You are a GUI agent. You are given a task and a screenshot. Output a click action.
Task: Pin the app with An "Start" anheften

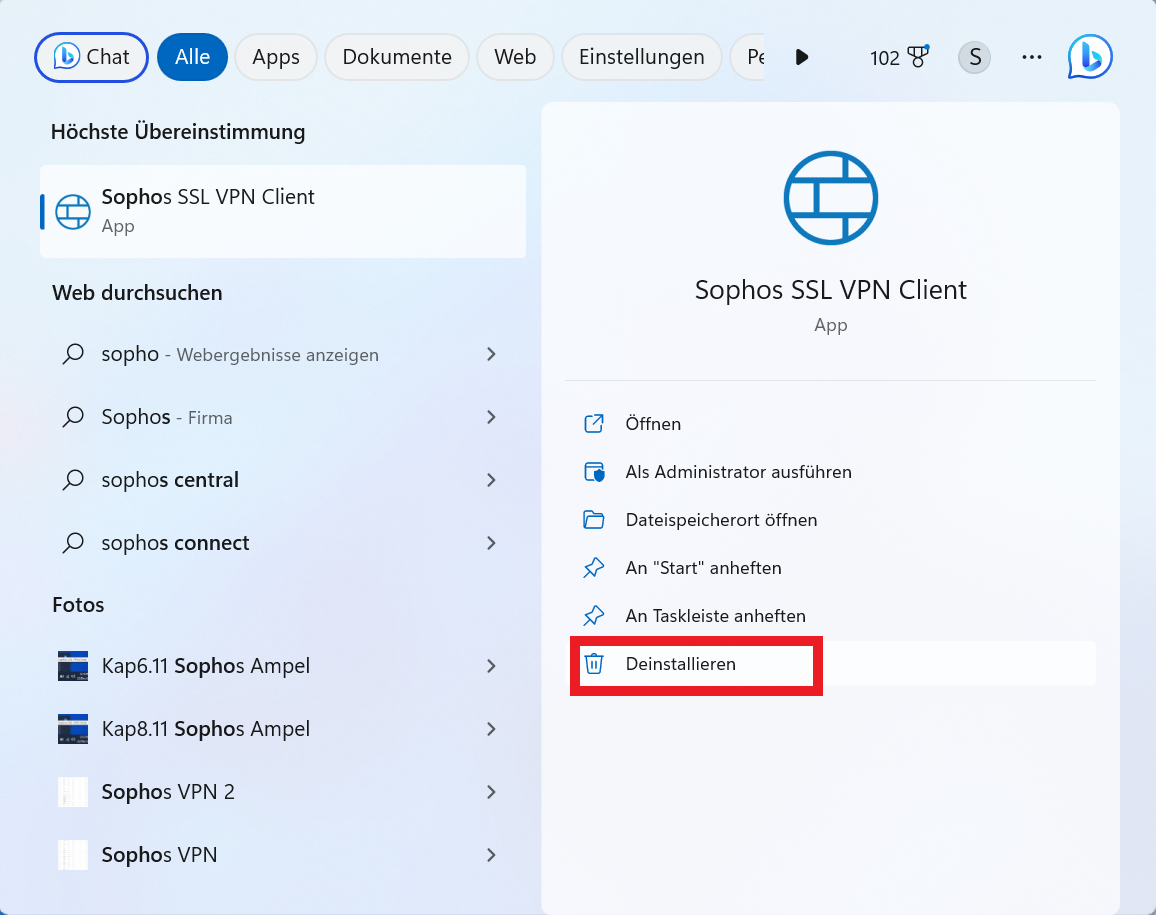coord(831,568)
